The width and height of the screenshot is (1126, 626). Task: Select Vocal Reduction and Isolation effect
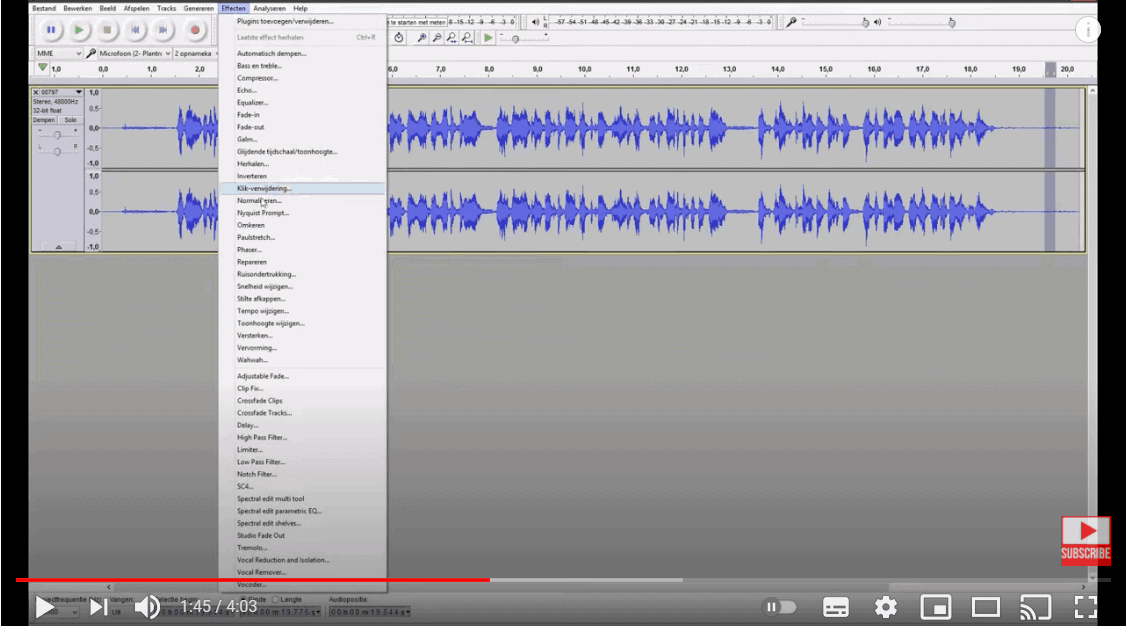pos(302,560)
